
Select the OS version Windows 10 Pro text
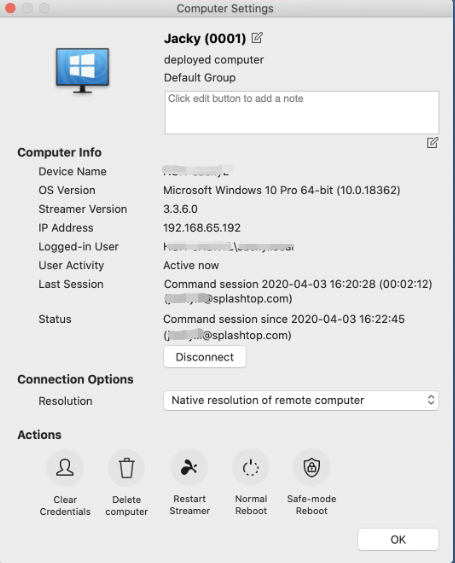[x=282, y=190]
